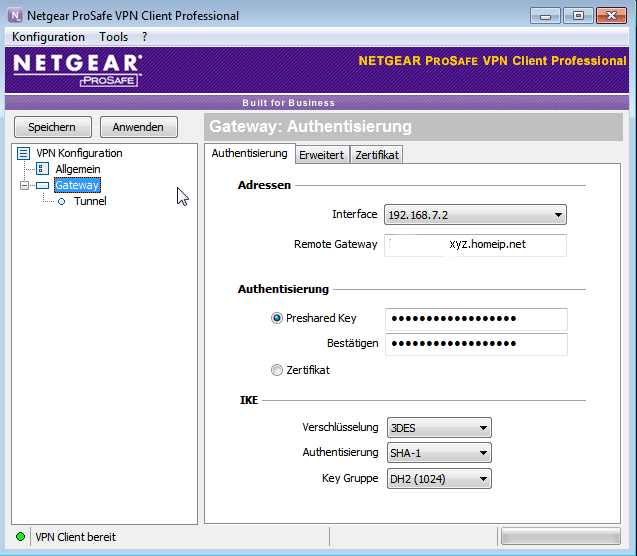The image size is (637, 556).
Task: Click the 'Built for Business' banner text
Action: (x=288, y=103)
